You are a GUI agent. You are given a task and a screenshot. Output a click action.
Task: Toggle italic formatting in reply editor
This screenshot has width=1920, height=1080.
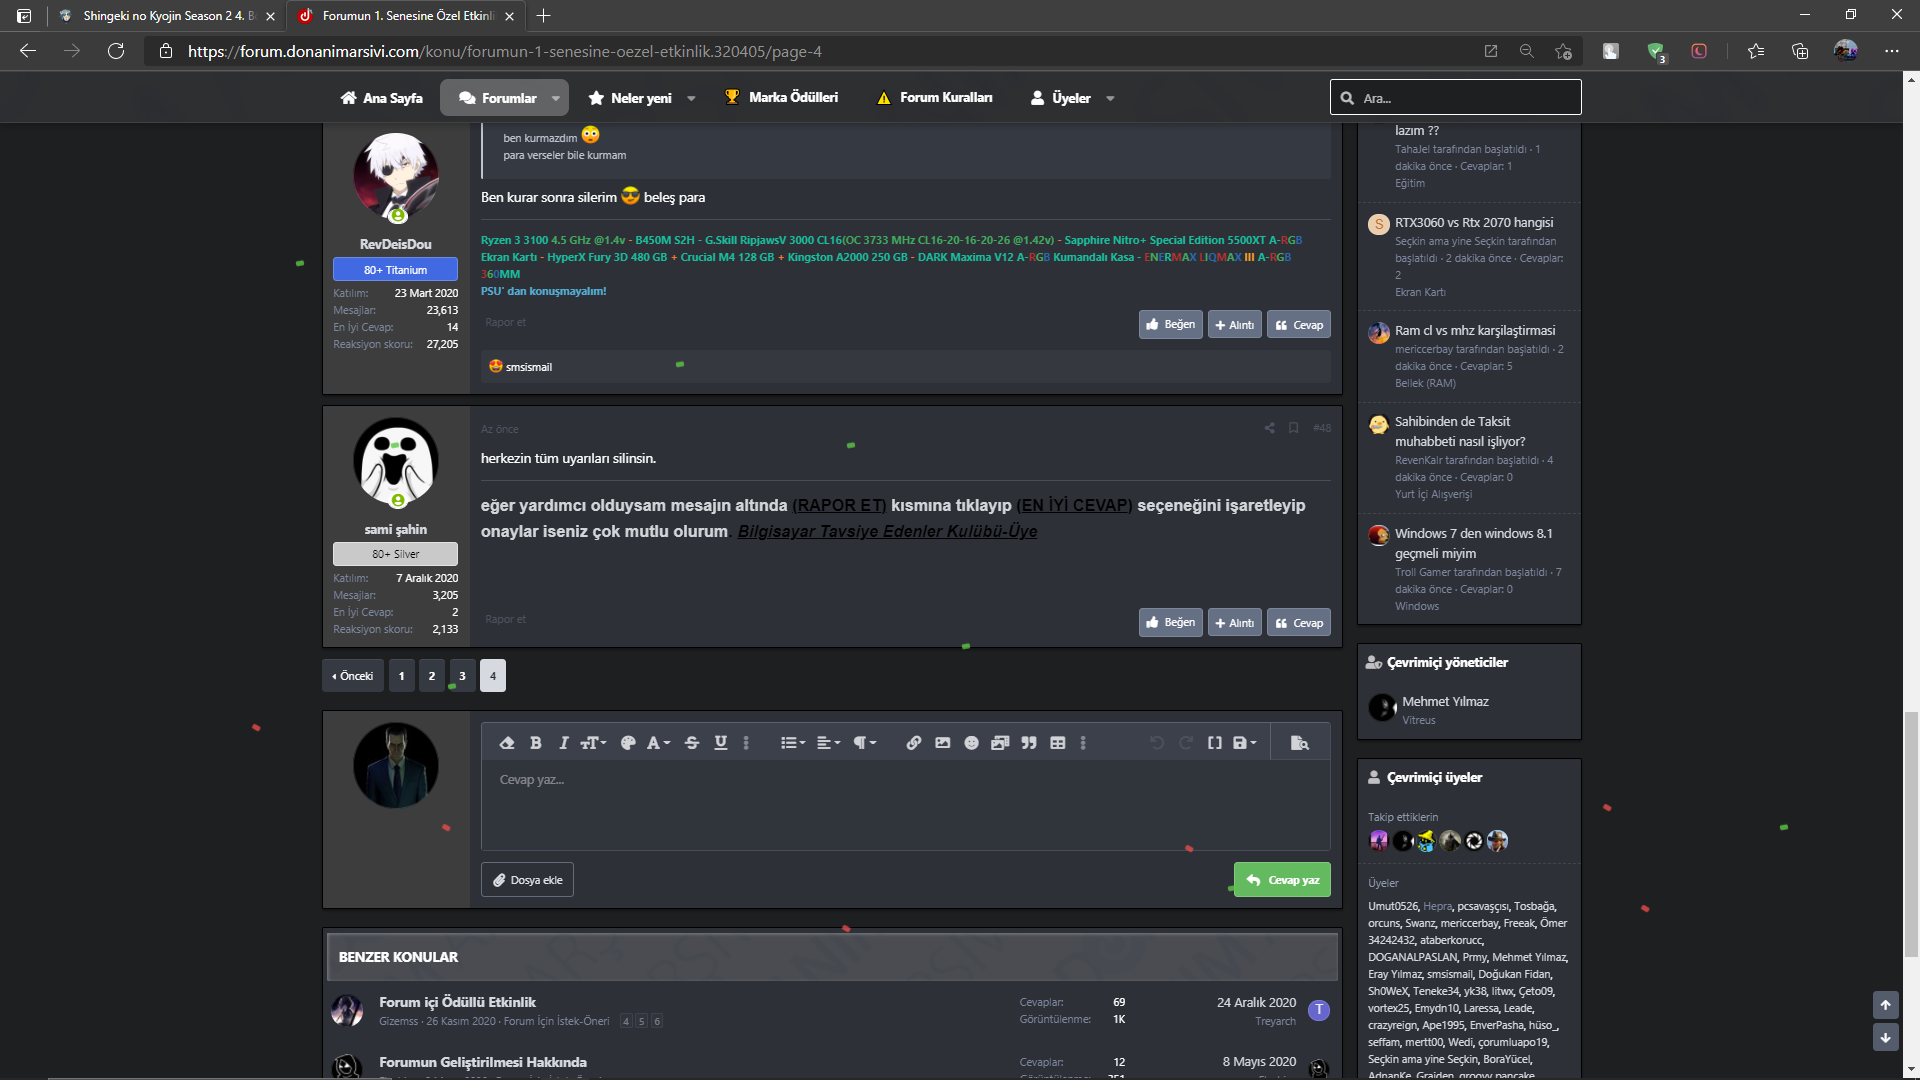(x=564, y=743)
